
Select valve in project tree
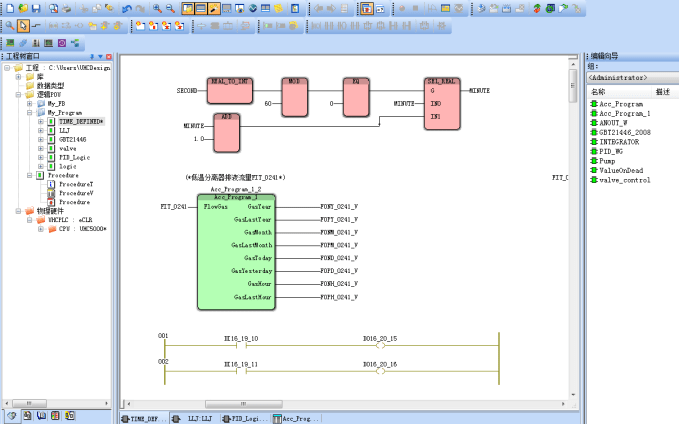coord(68,149)
